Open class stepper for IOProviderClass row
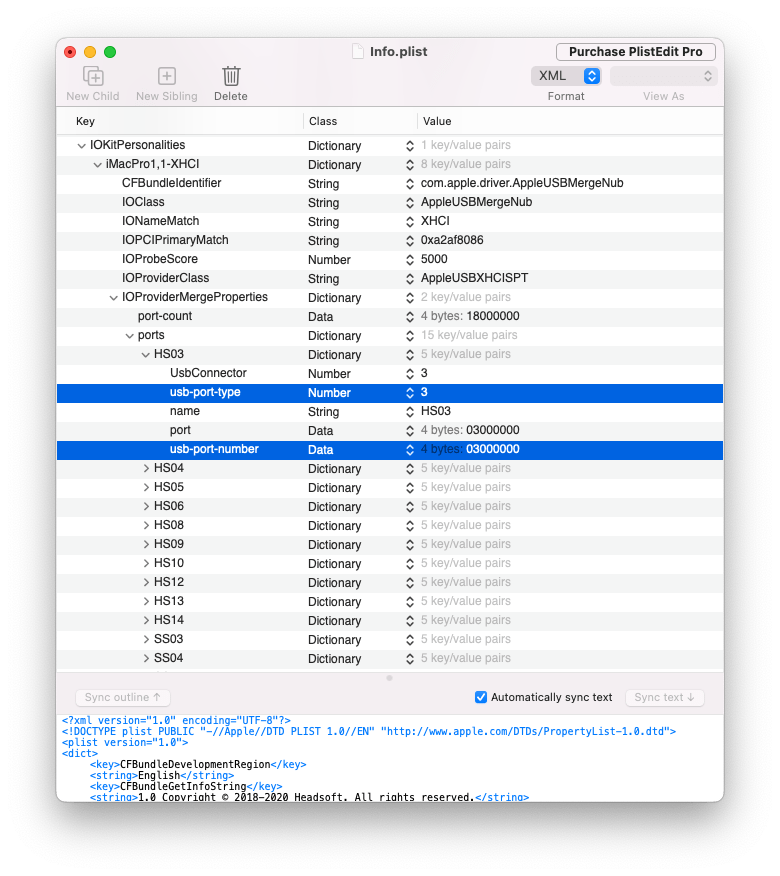780x876 pixels. [x=410, y=278]
